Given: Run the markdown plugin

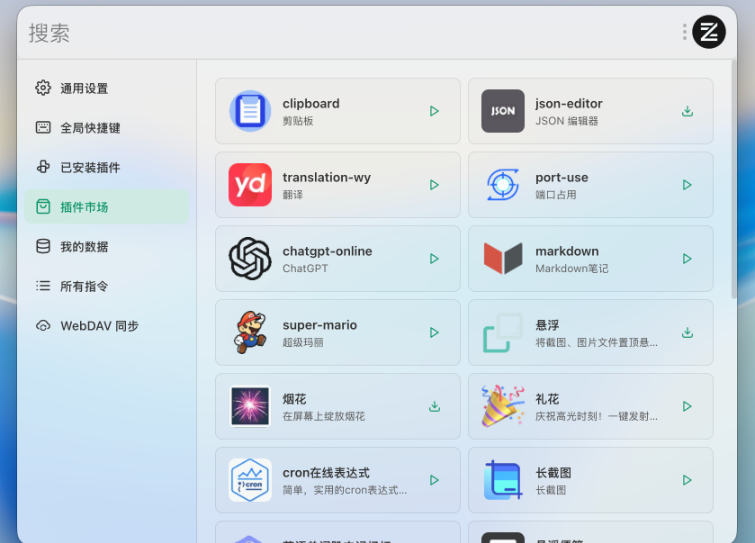Looking at the screenshot, I should coord(687,259).
